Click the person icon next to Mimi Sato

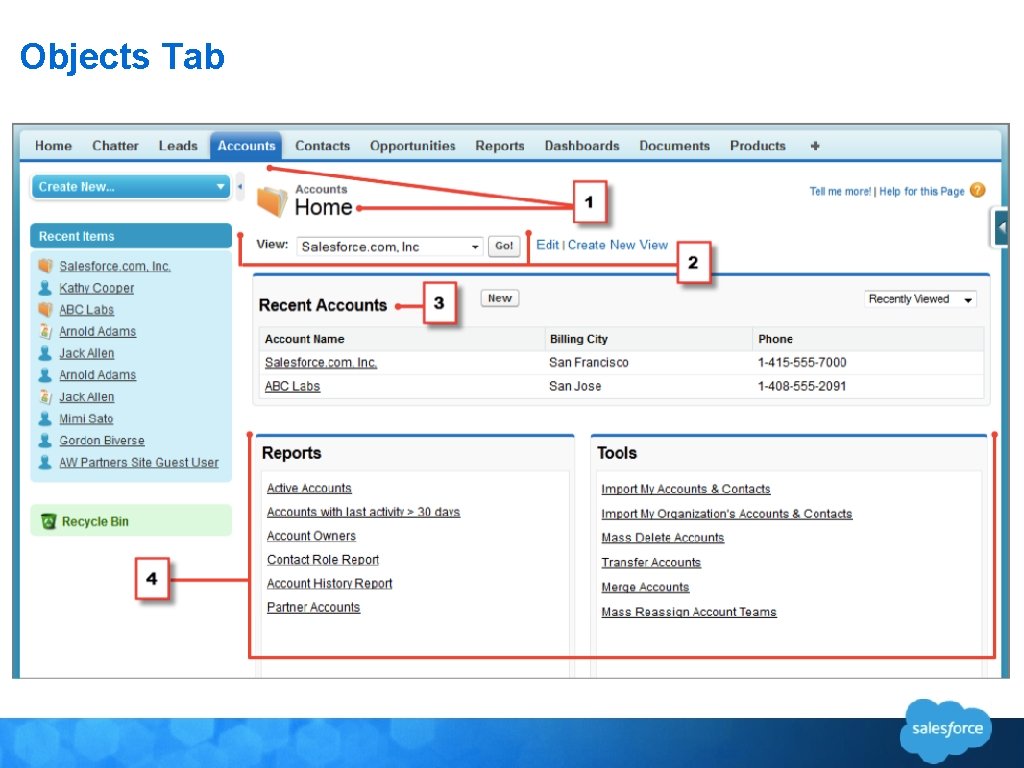pos(45,418)
